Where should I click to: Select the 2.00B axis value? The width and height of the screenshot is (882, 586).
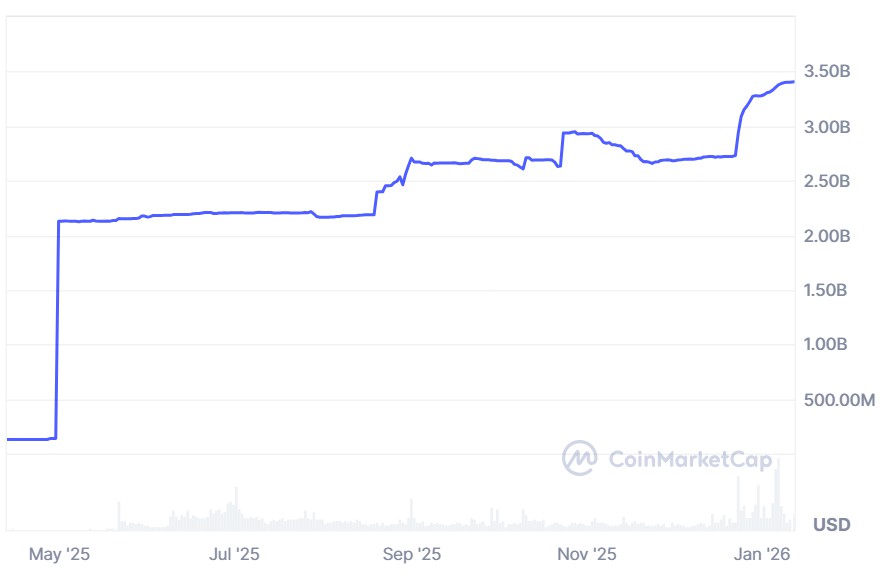coord(826,236)
